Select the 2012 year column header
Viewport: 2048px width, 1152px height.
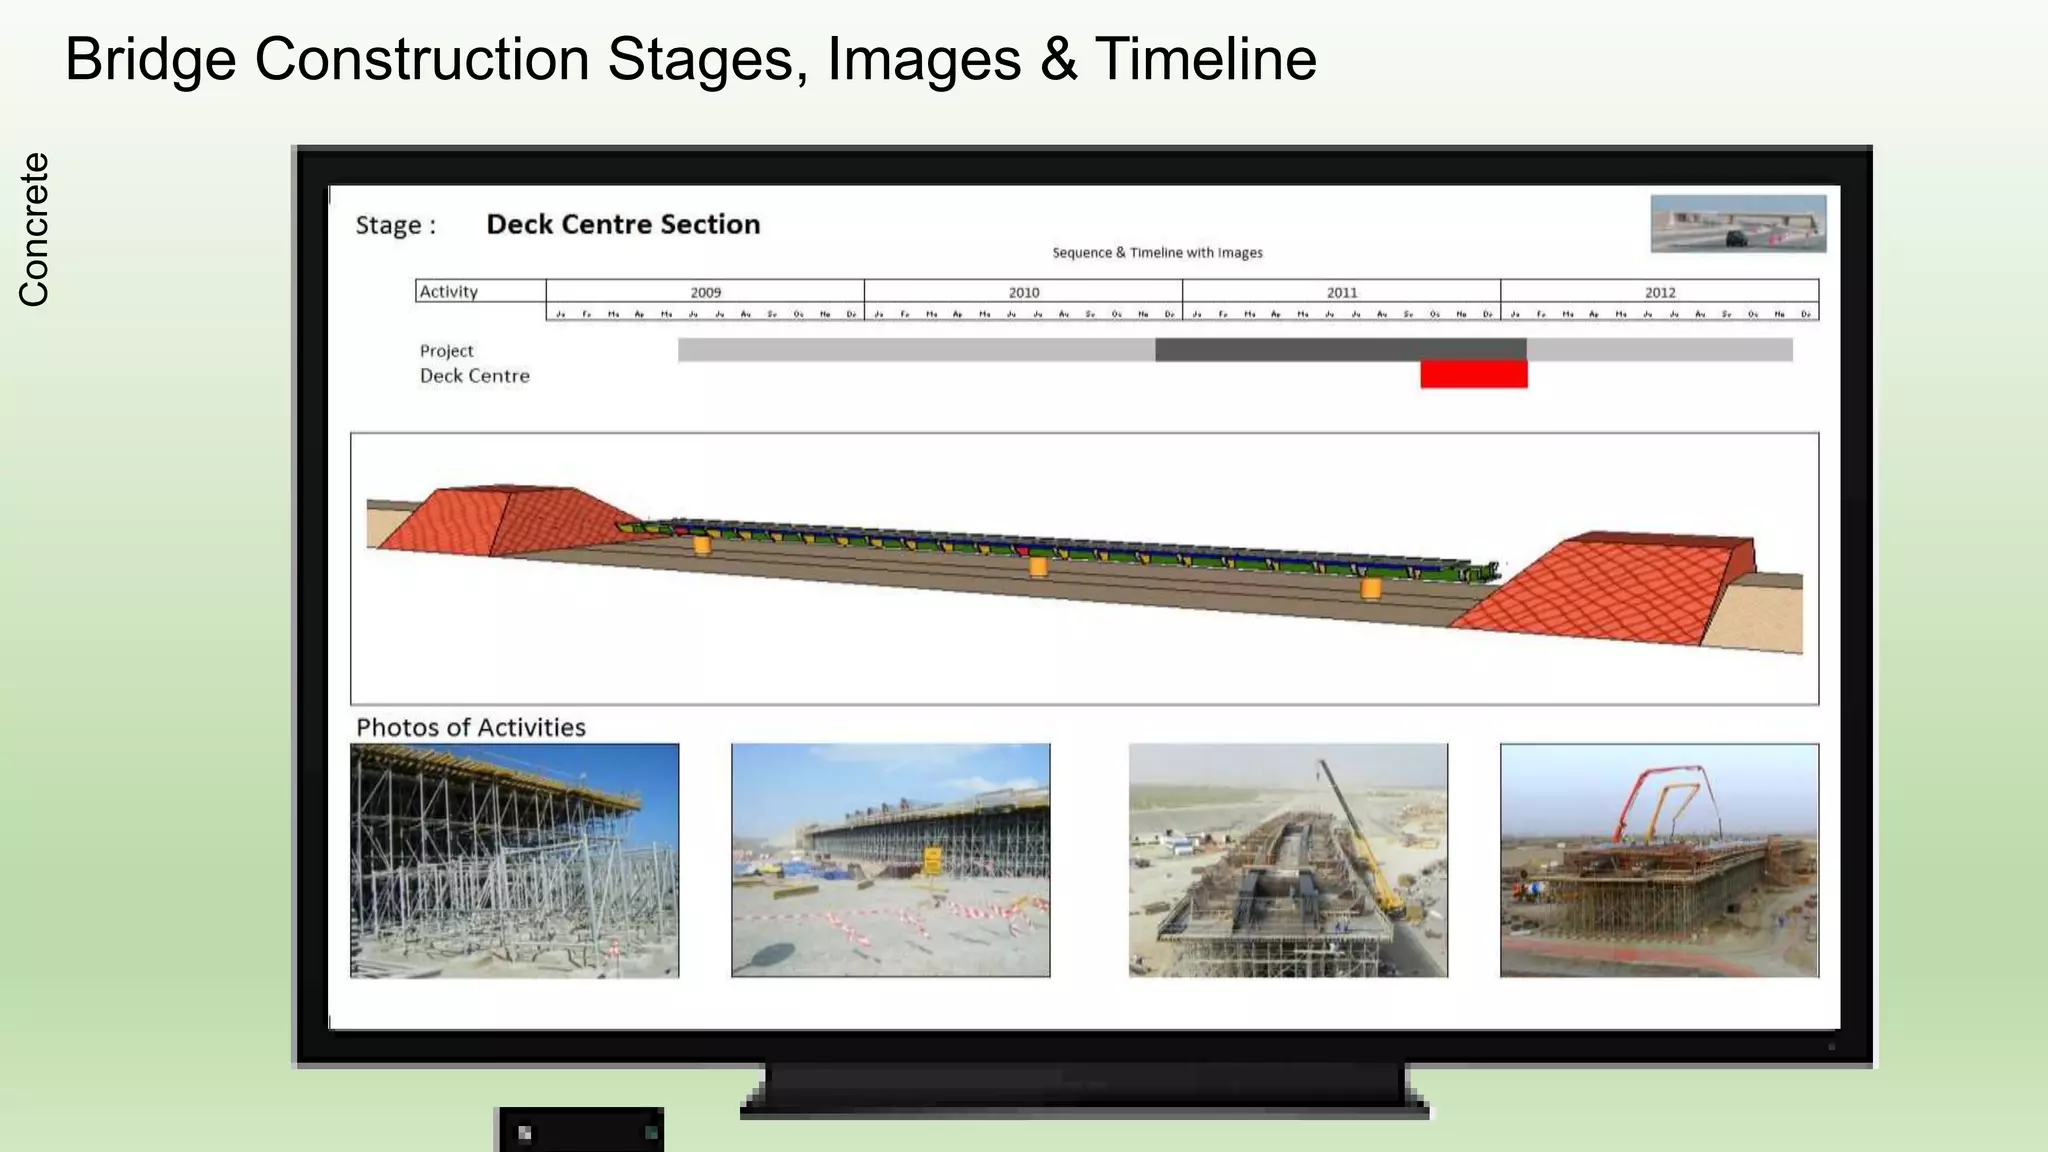(x=1659, y=292)
